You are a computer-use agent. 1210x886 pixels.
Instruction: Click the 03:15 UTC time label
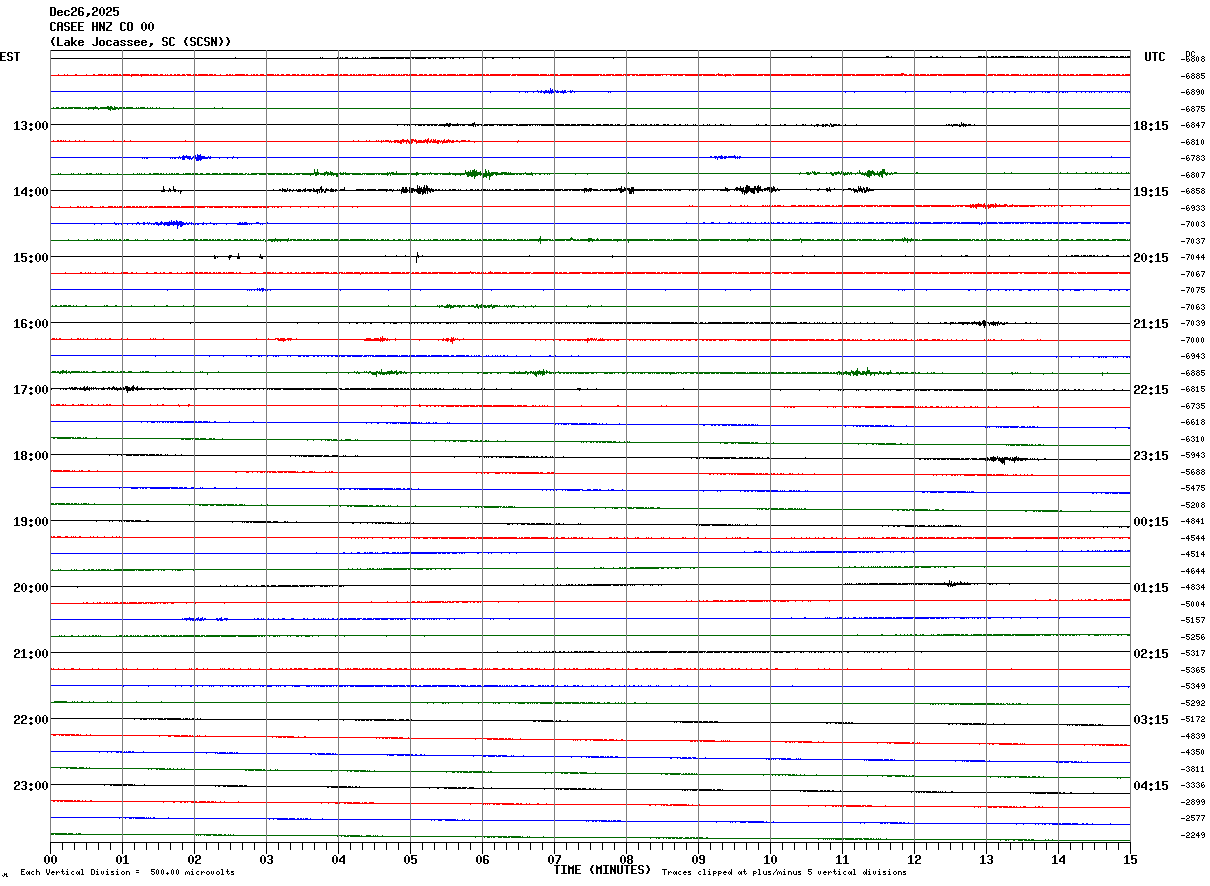1151,720
